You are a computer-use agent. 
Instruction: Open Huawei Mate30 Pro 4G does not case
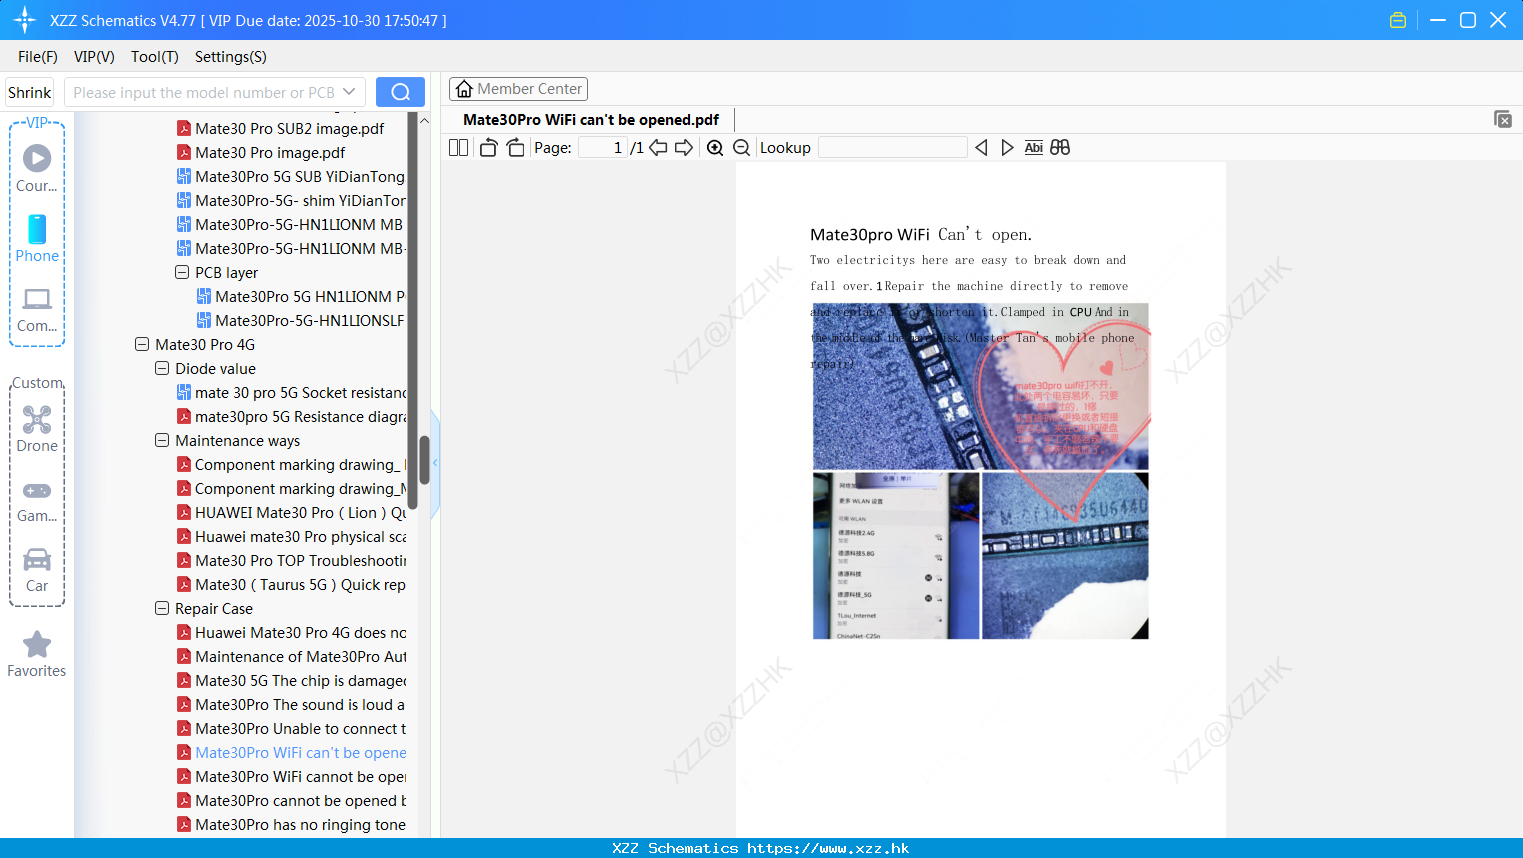(291, 632)
